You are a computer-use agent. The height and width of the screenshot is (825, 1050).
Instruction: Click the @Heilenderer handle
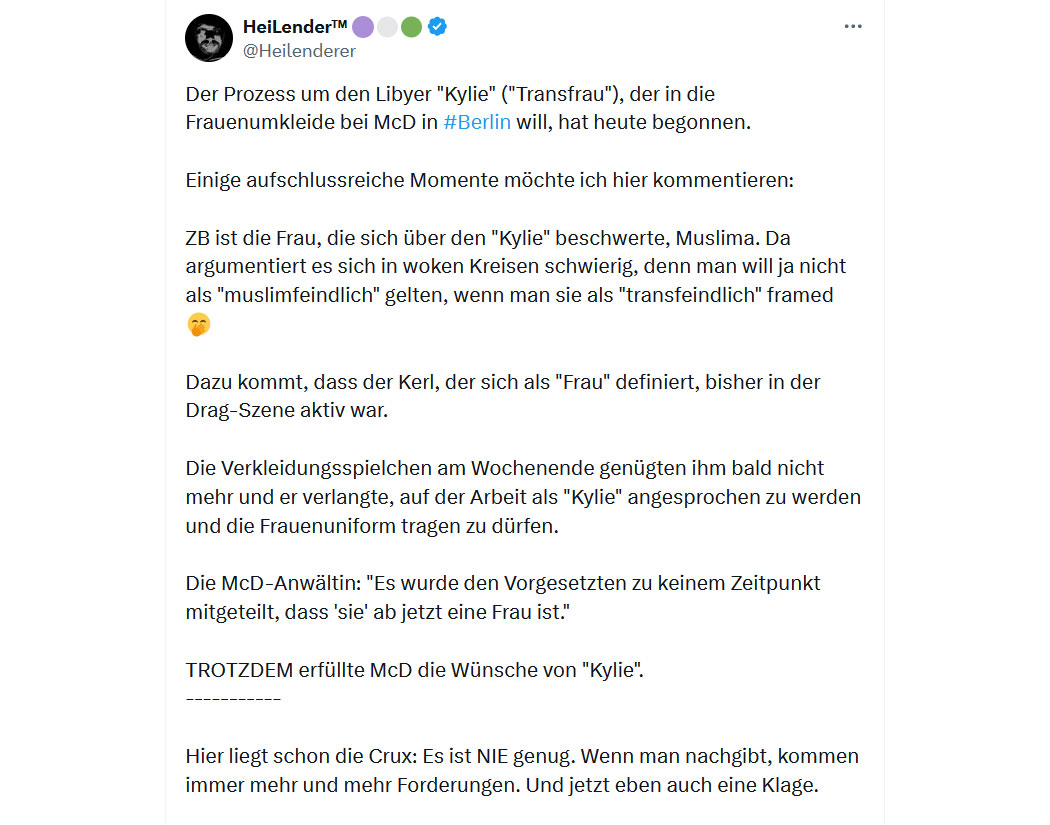pyautogui.click(x=299, y=51)
